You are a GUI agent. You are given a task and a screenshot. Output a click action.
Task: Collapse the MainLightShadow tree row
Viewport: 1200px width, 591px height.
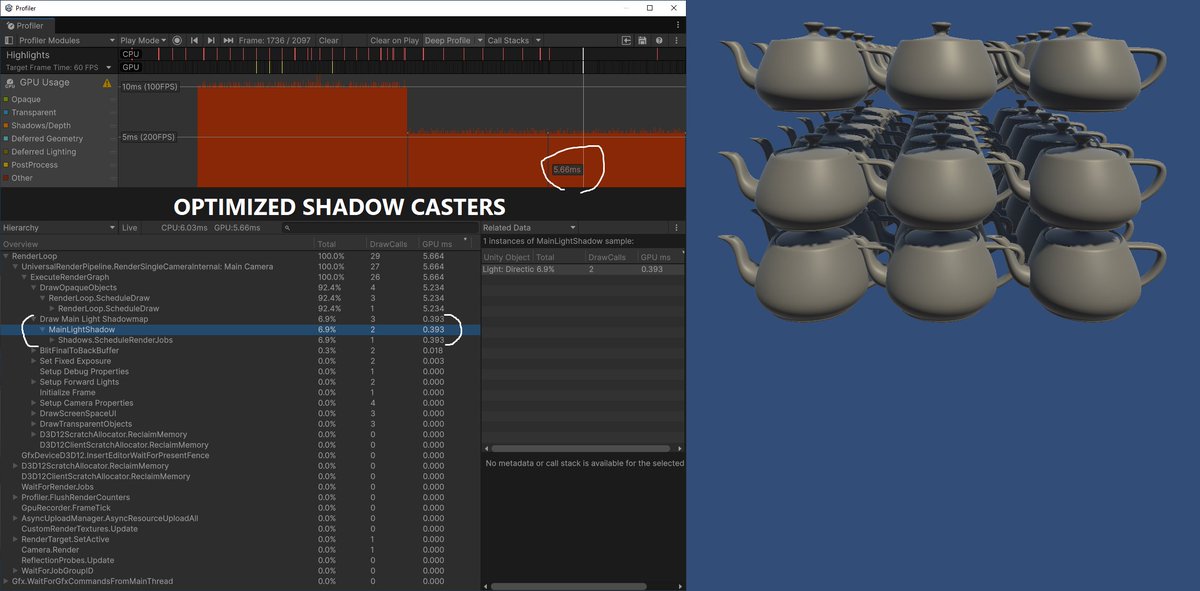click(43, 329)
